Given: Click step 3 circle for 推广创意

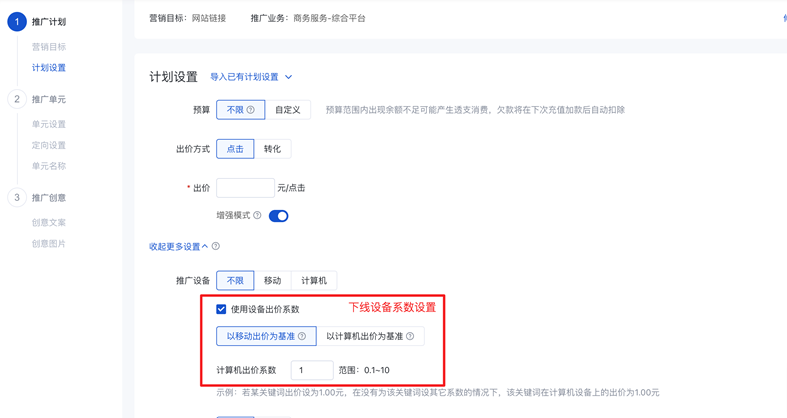Looking at the screenshot, I should pyautogui.click(x=16, y=197).
